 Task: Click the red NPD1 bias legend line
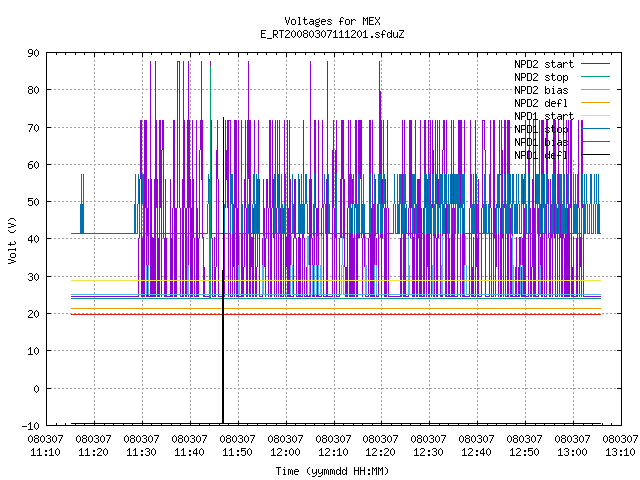pyautogui.click(x=596, y=142)
